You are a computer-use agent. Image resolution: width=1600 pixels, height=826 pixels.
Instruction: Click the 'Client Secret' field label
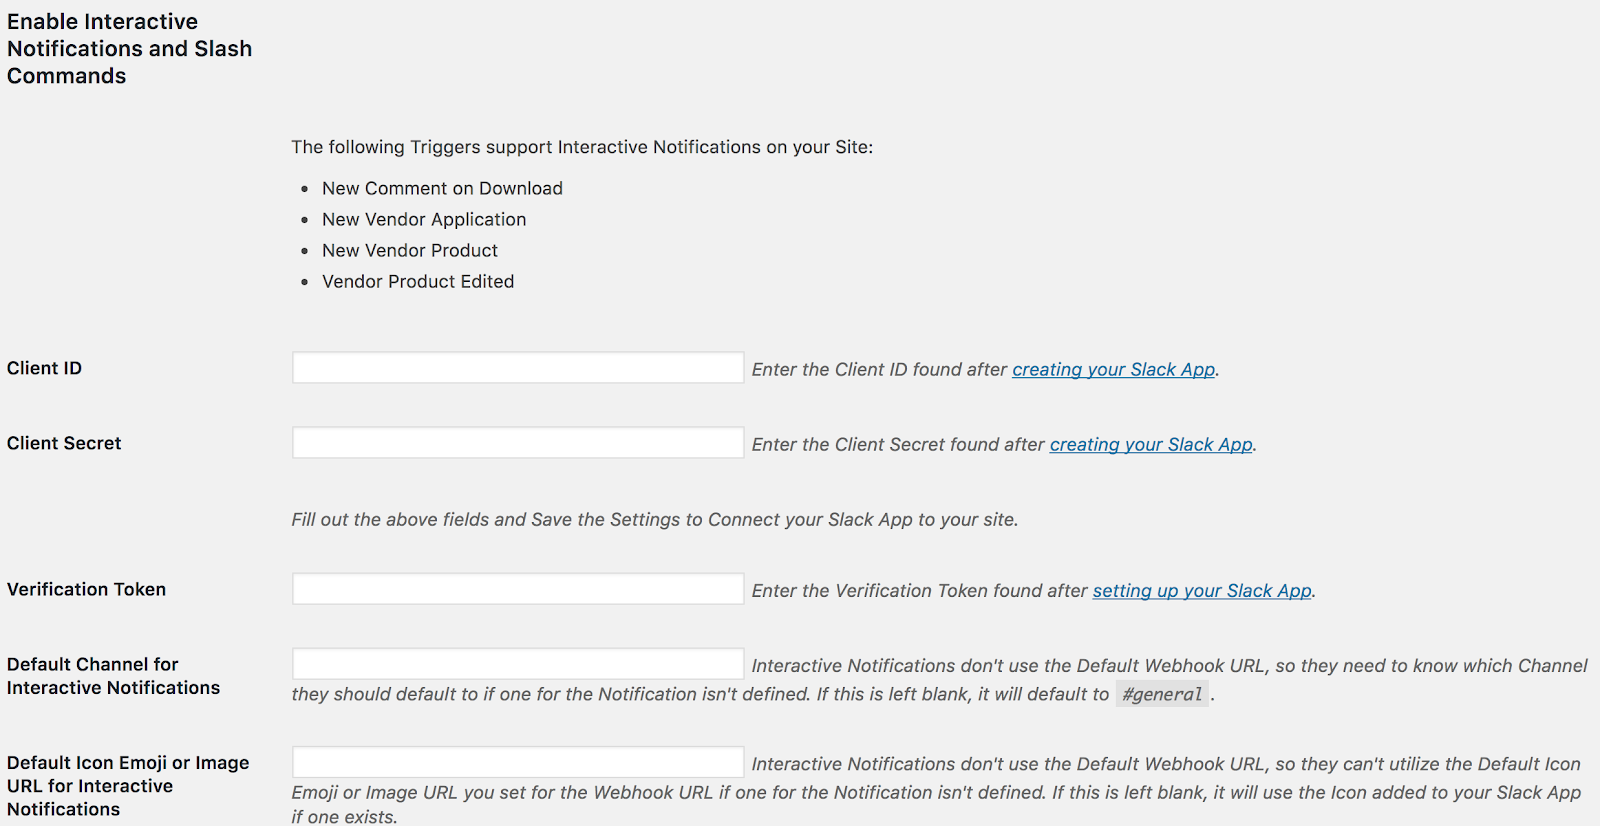click(x=64, y=443)
